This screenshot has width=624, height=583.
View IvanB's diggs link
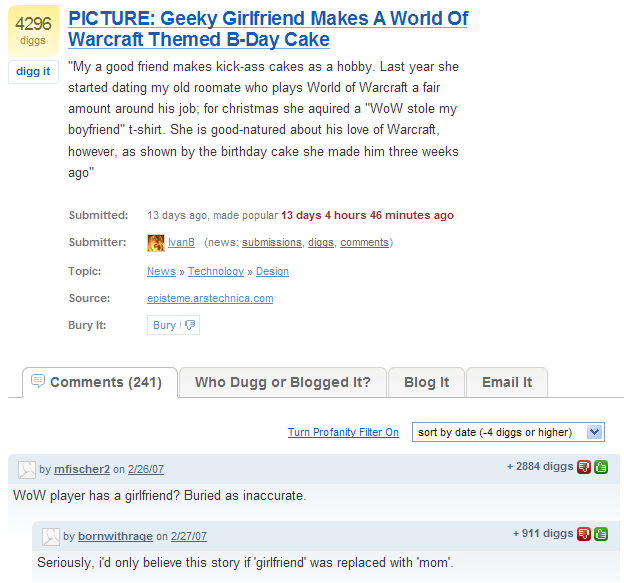(321, 242)
